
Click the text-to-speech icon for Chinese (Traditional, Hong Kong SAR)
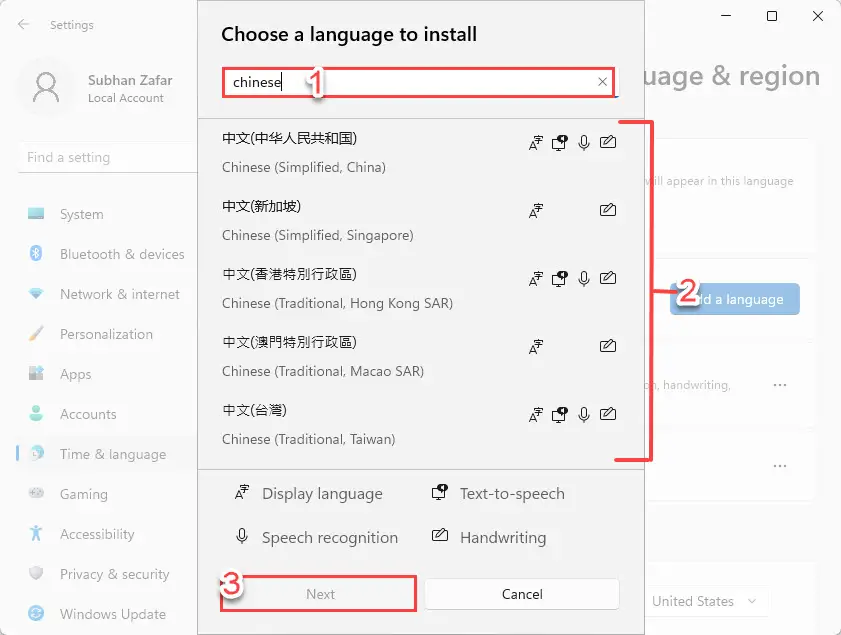click(559, 279)
